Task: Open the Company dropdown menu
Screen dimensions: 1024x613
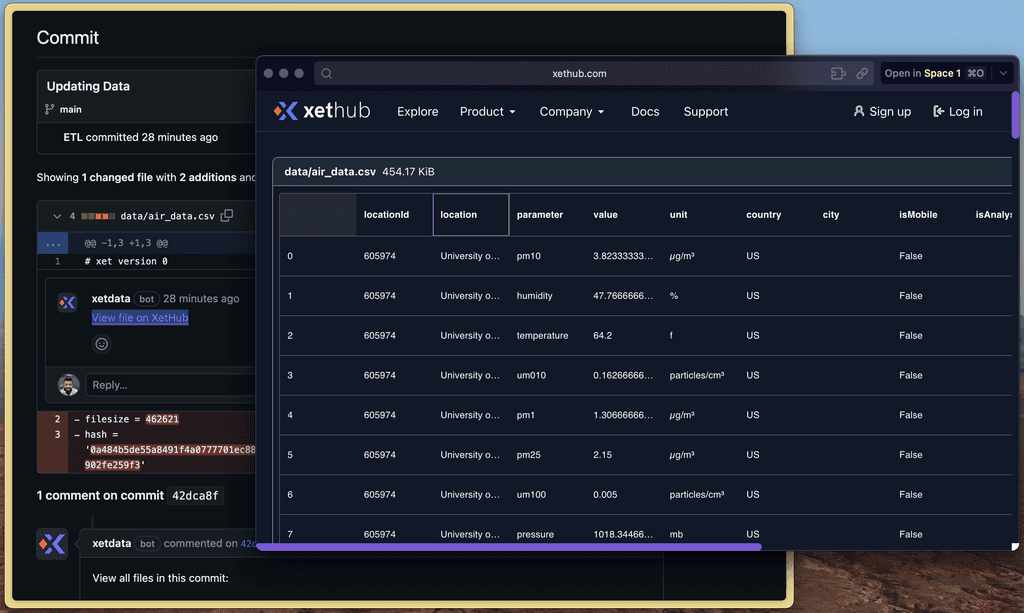Action: pyautogui.click(x=571, y=112)
